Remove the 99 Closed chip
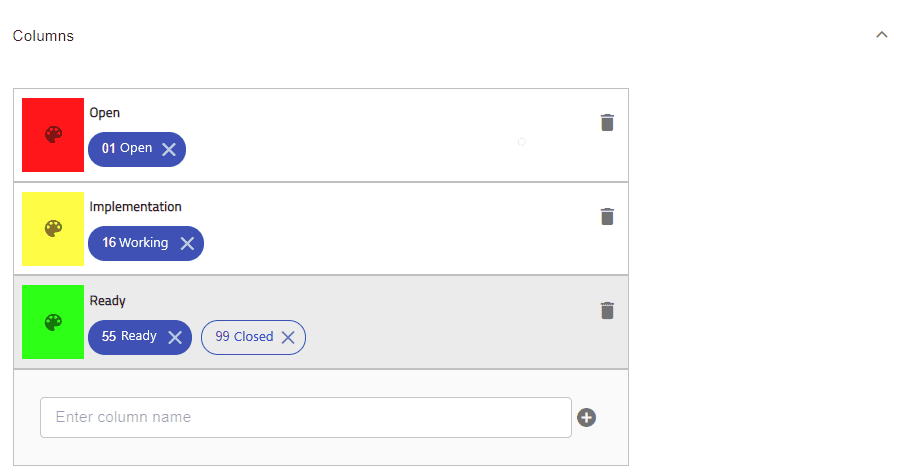The height and width of the screenshot is (475, 904). point(288,337)
